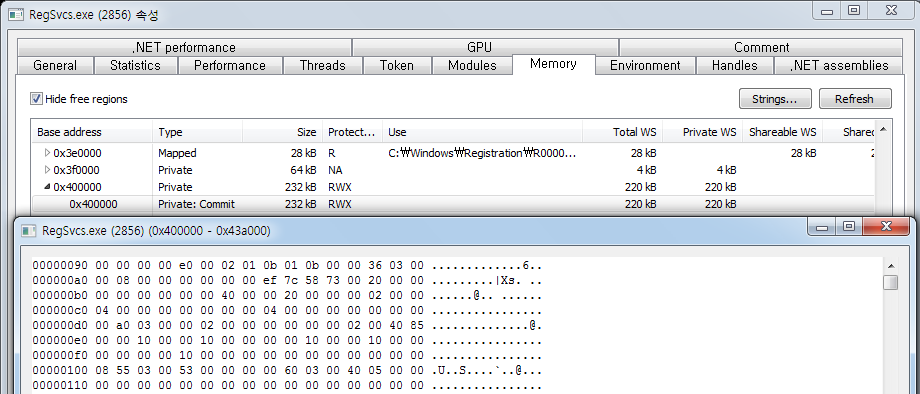Click hex row at offset 000000d0
The image size is (920, 394).
(x=287, y=325)
